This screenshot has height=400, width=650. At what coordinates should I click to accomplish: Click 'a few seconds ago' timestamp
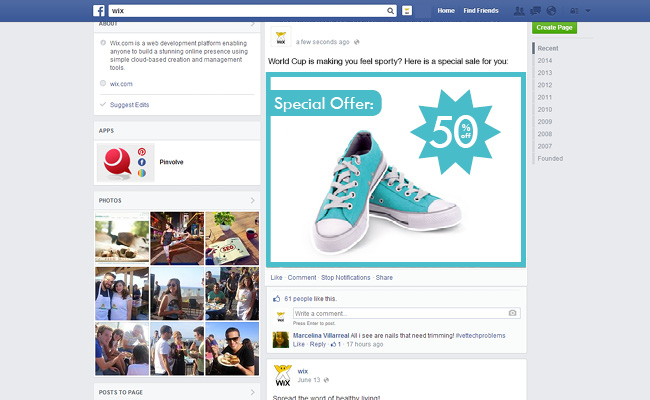323,42
